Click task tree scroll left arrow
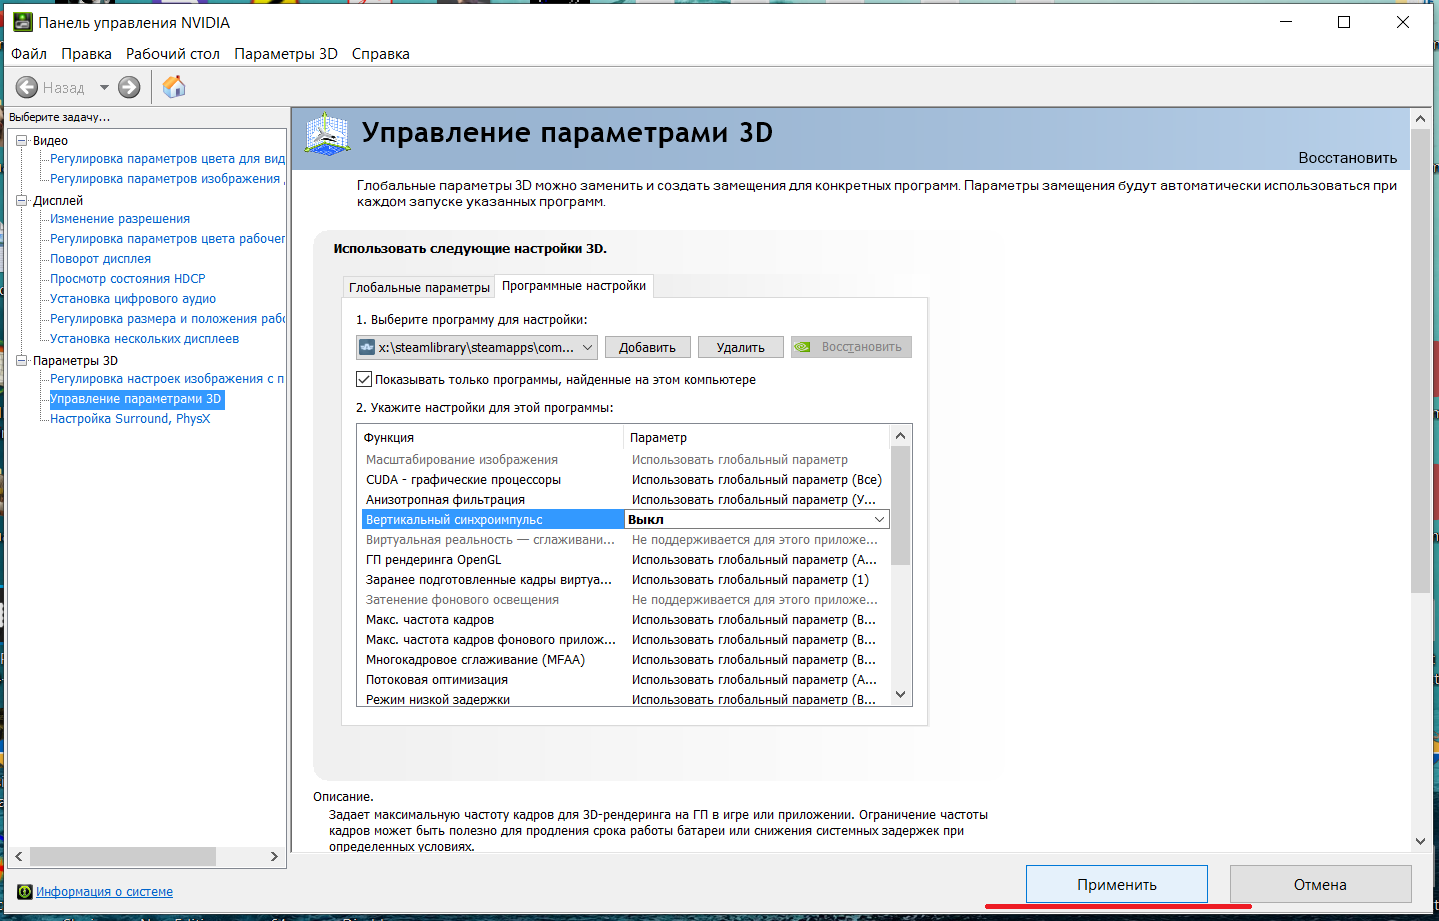 pos(19,857)
